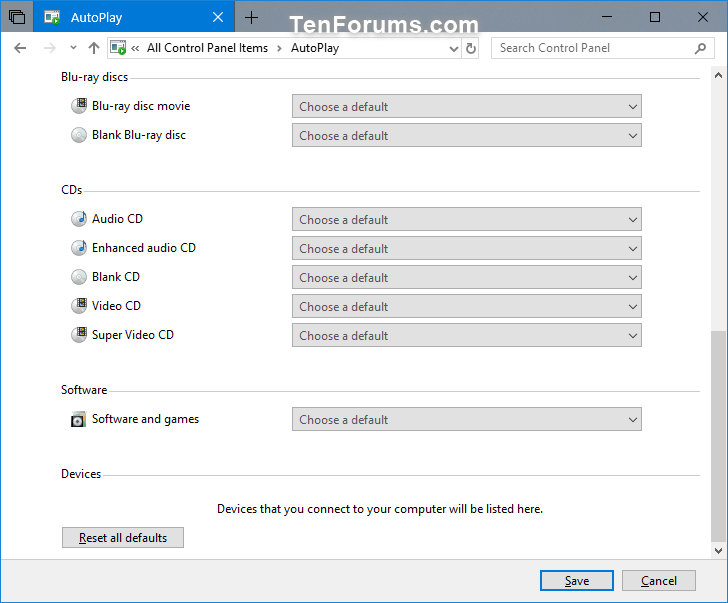The height and width of the screenshot is (603, 728).
Task: Open Super Video CD default dropdown
Action: pos(467,335)
